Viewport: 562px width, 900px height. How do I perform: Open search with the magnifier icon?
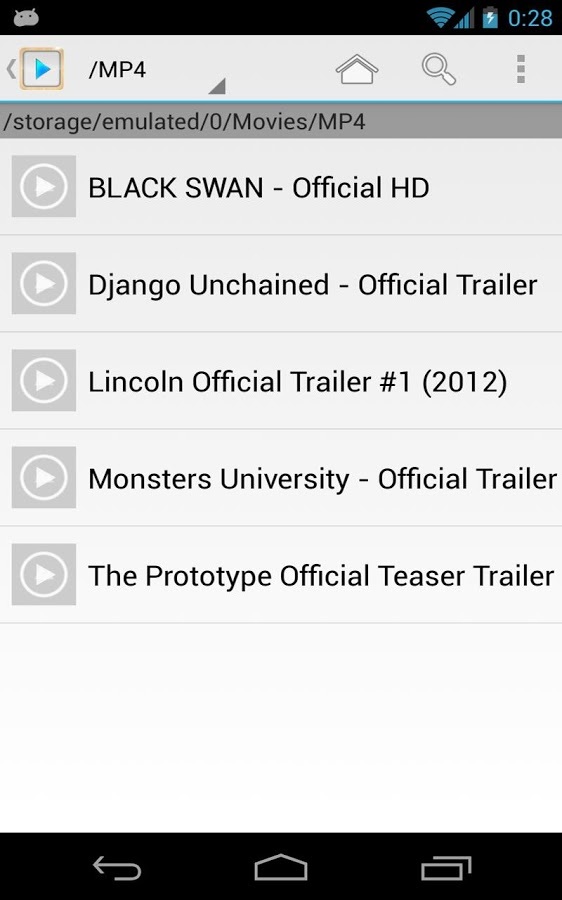[x=439, y=69]
